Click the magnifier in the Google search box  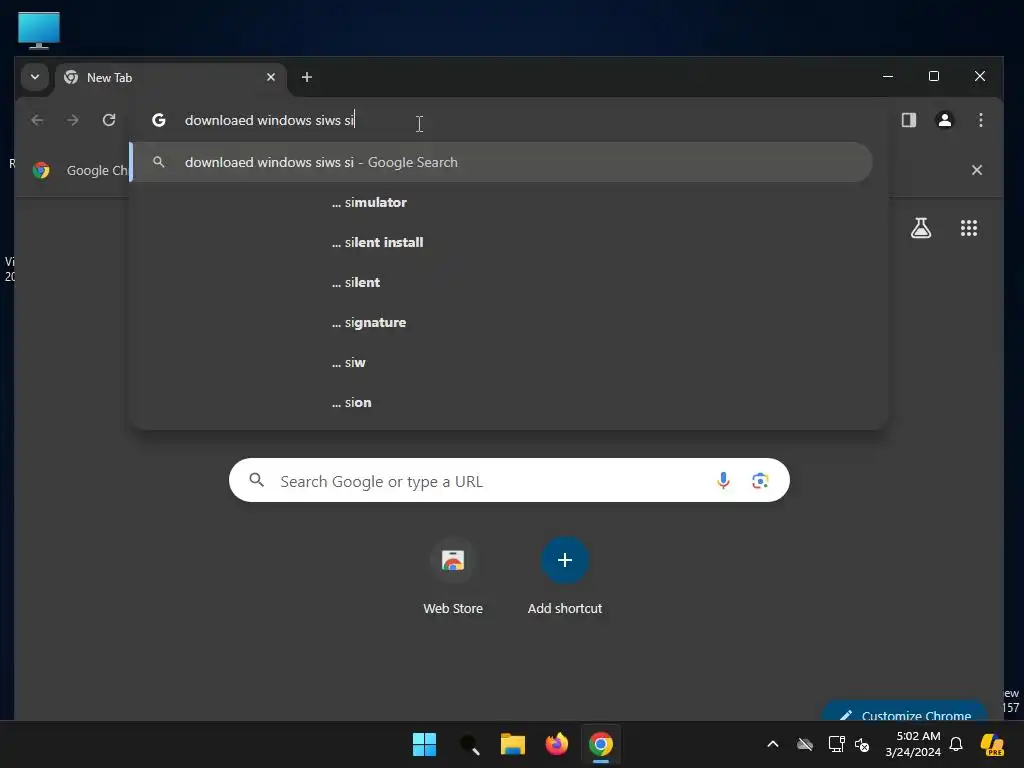point(257,481)
